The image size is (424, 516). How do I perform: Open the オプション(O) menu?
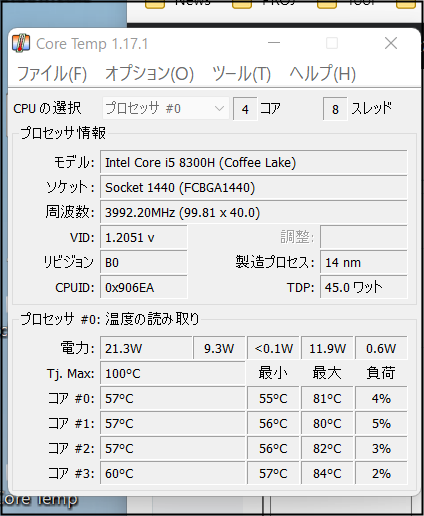tap(149, 74)
